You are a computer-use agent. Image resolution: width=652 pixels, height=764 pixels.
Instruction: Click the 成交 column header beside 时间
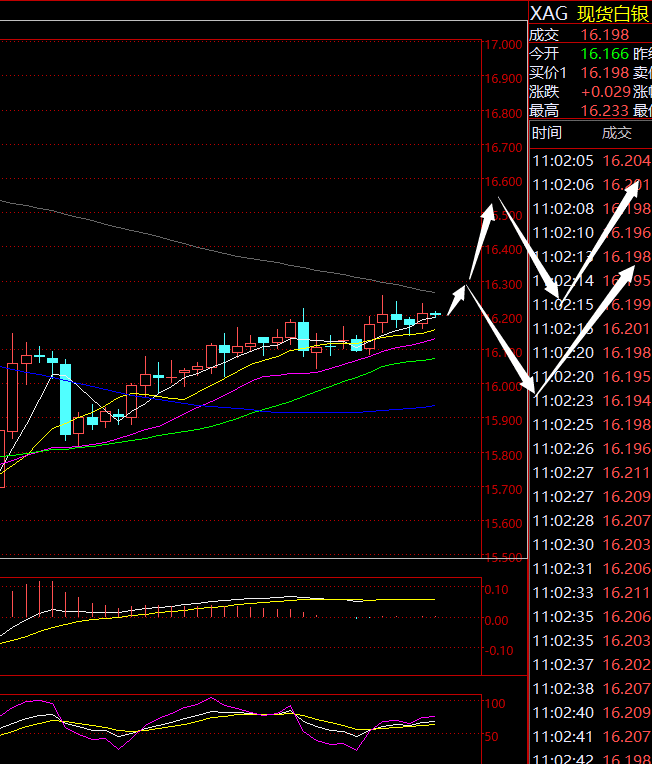coord(616,133)
